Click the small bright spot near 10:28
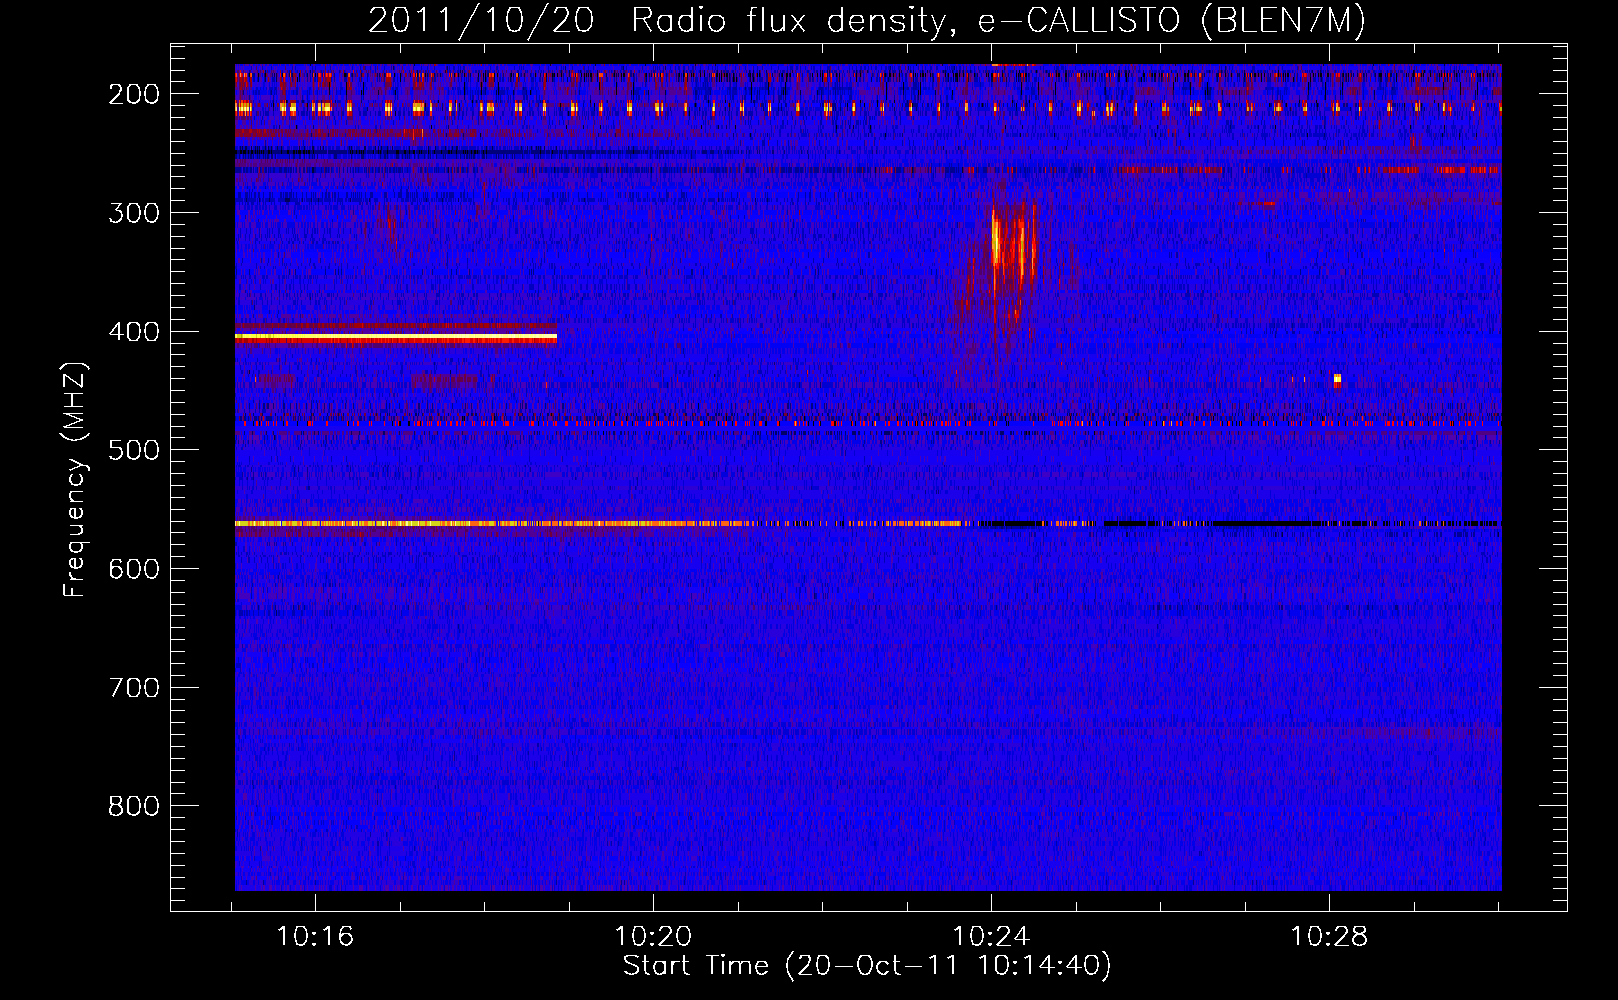Screen dimensions: 1618x1000 [1337, 380]
